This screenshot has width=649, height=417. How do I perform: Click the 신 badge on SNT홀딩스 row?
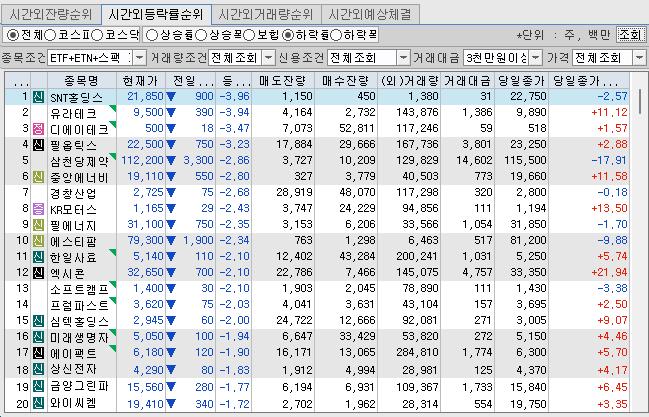point(38,97)
